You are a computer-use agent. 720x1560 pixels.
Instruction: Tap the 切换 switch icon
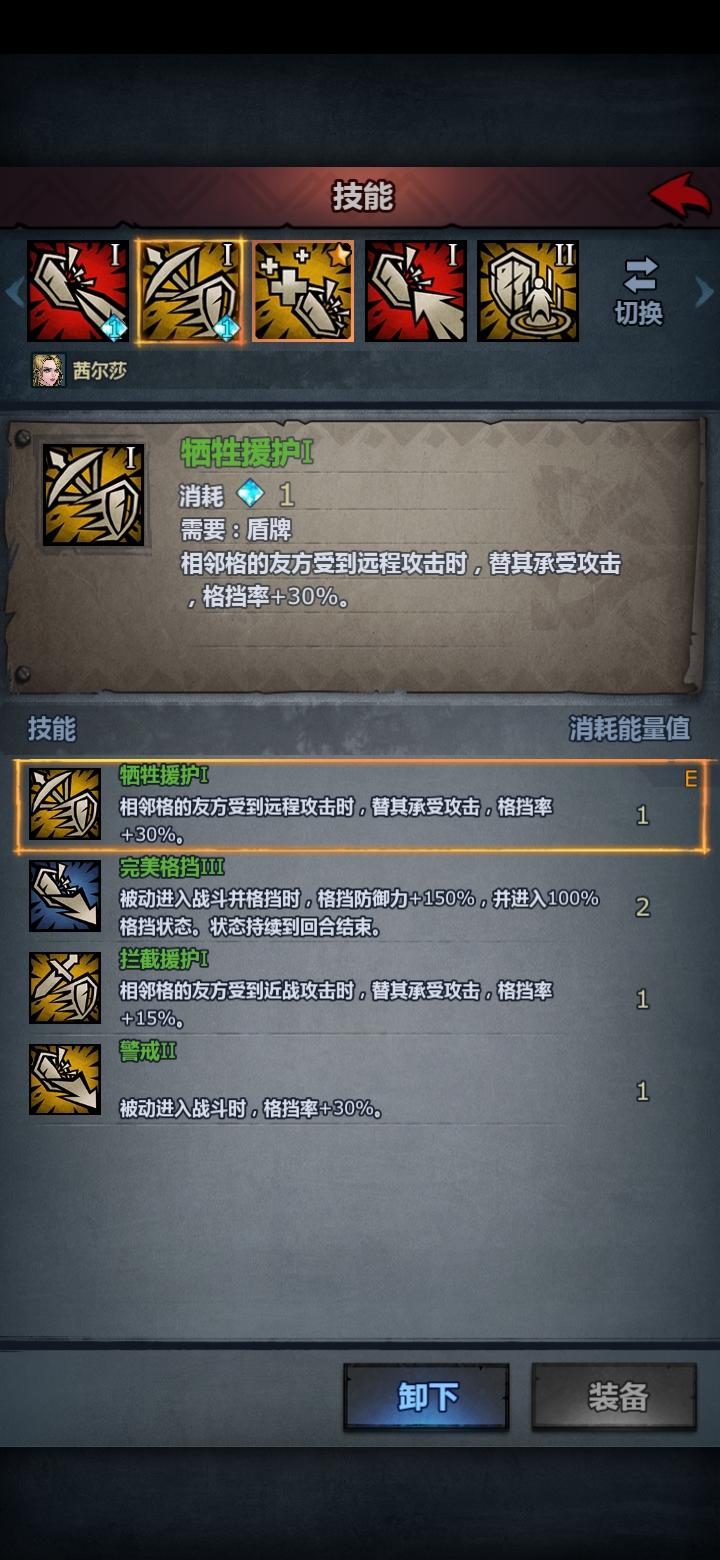pyautogui.click(x=640, y=291)
